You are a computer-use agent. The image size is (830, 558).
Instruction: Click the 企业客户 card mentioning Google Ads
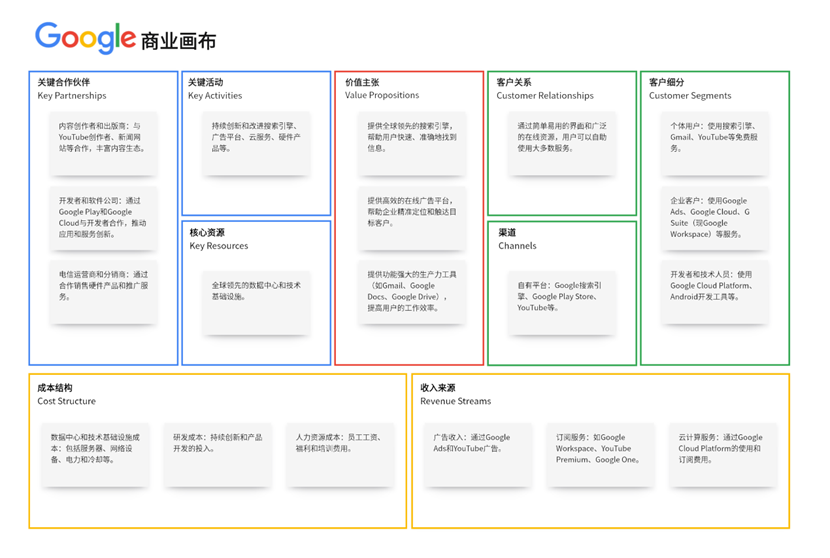[714, 218]
